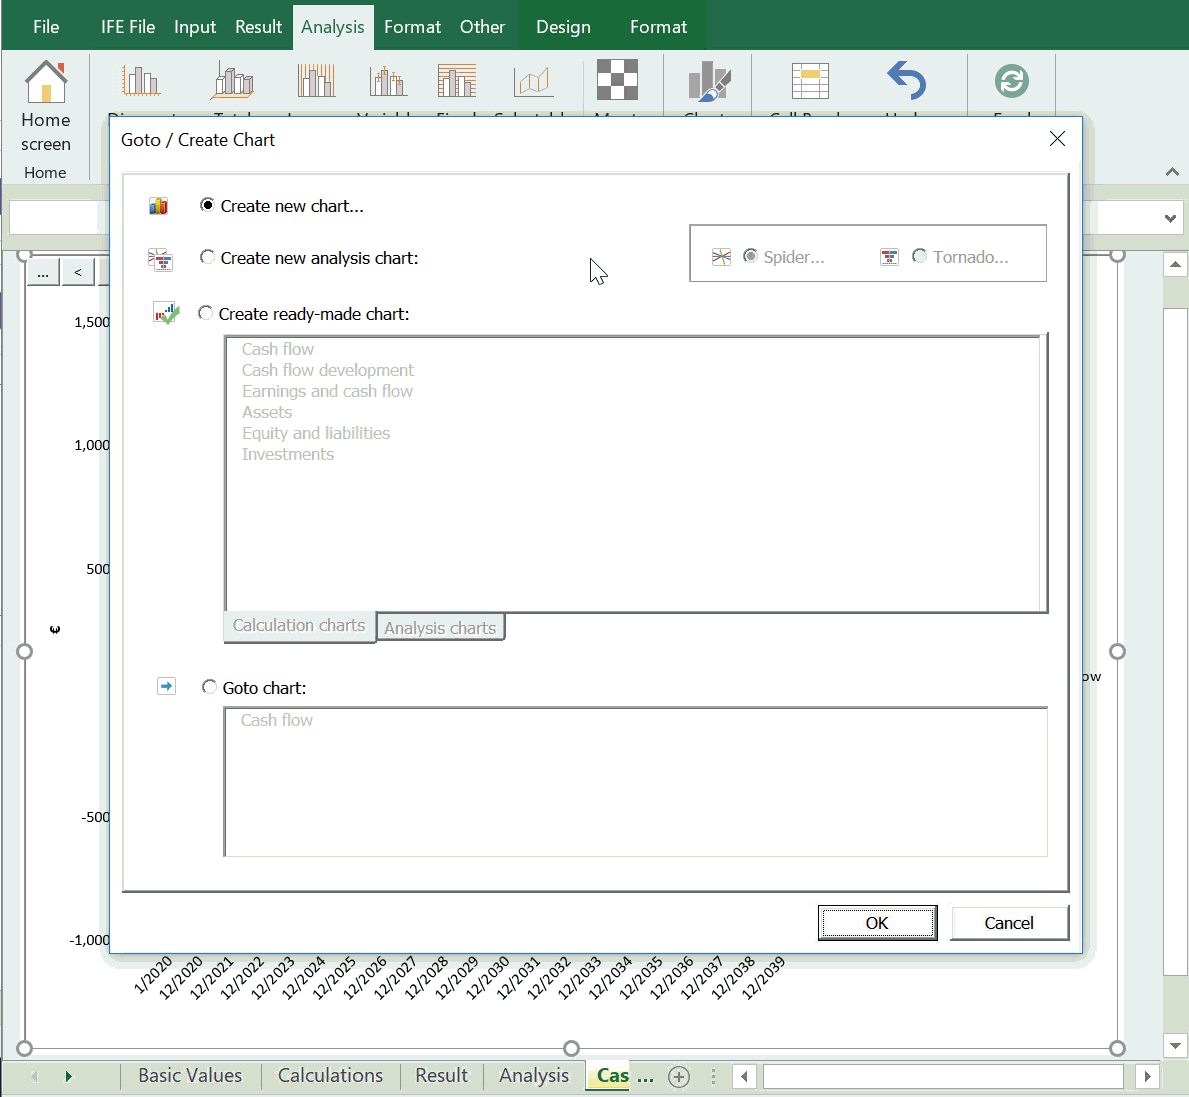Viewport: 1189px width, 1097px height.
Task: Open the IFE File ribbon tab
Action: pos(128,27)
